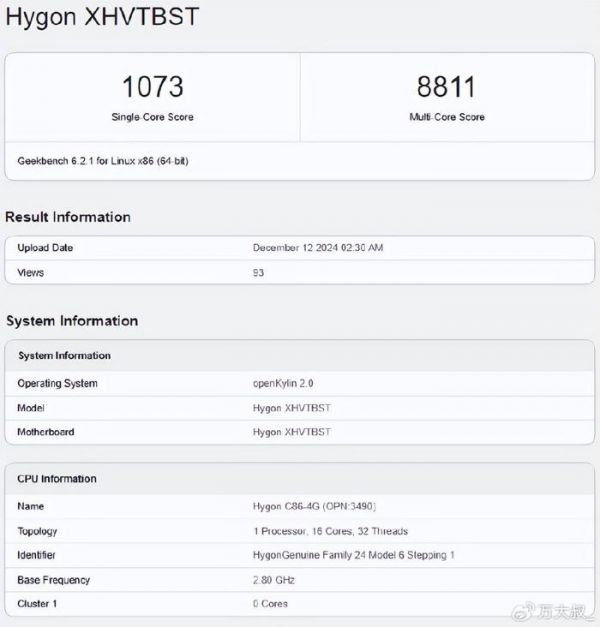Select the Multi-Core Score label
Image resolution: width=600 pixels, height=627 pixels.
click(x=447, y=117)
